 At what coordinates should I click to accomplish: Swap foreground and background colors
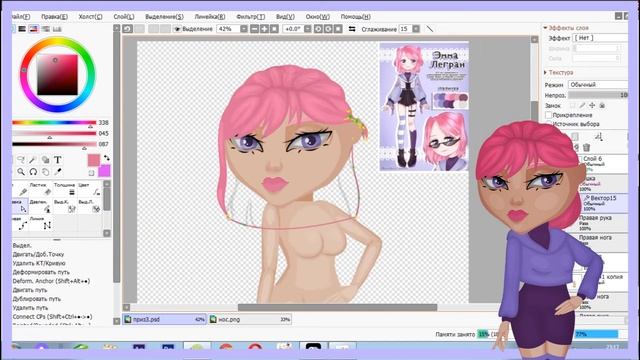point(106,158)
